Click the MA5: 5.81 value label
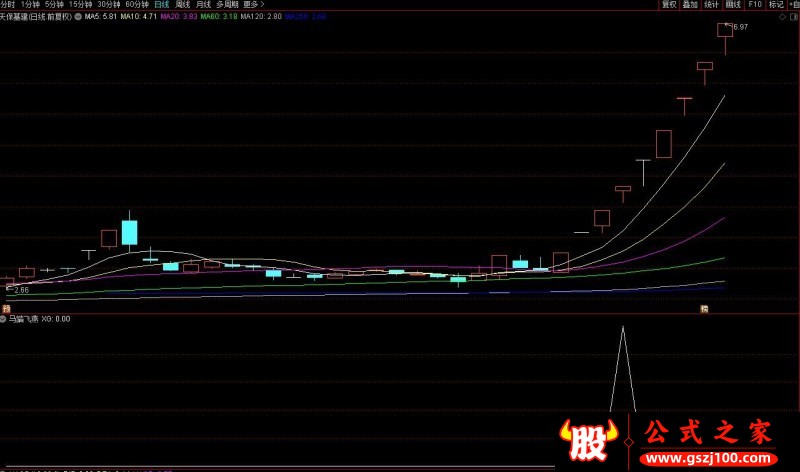The height and width of the screenshot is (472, 800). click(x=101, y=16)
